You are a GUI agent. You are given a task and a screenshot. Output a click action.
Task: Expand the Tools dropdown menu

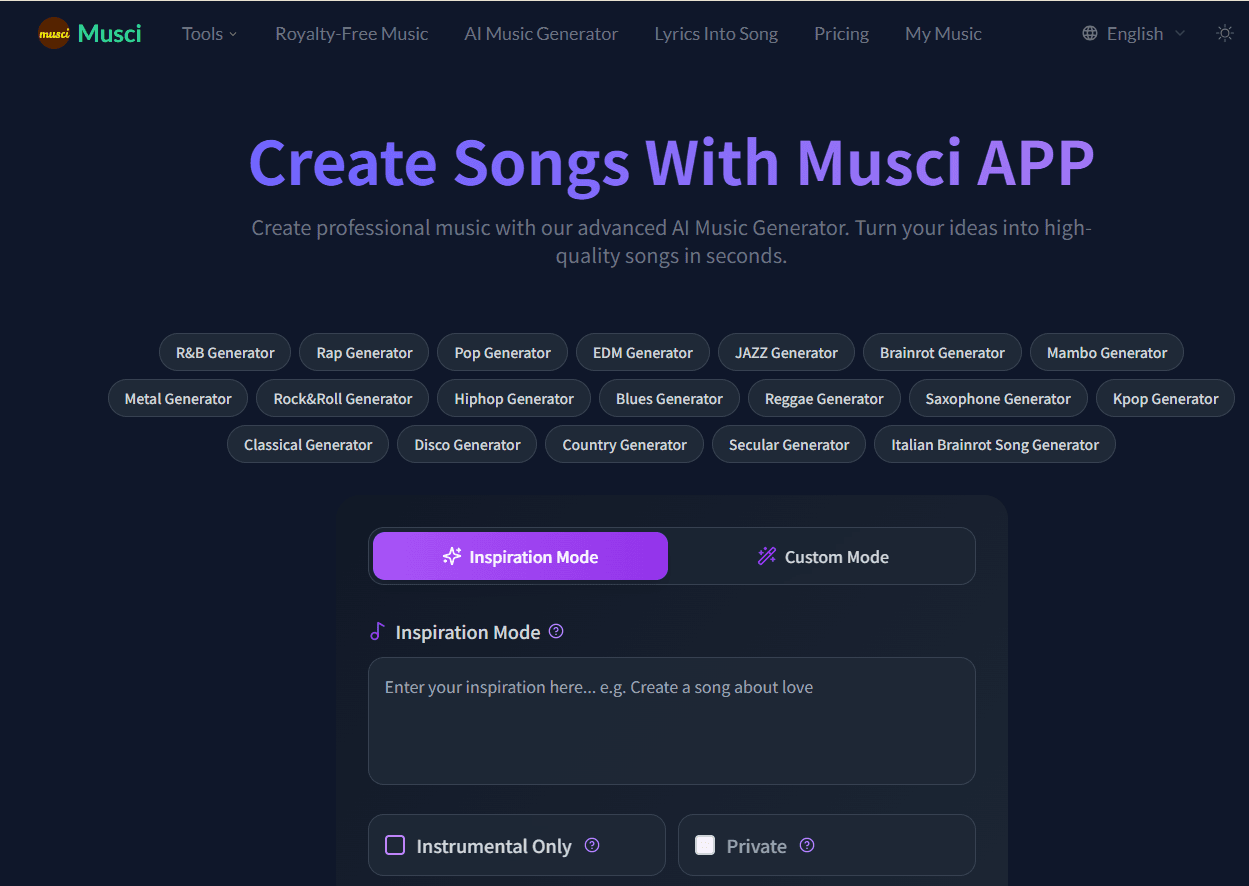(x=209, y=33)
